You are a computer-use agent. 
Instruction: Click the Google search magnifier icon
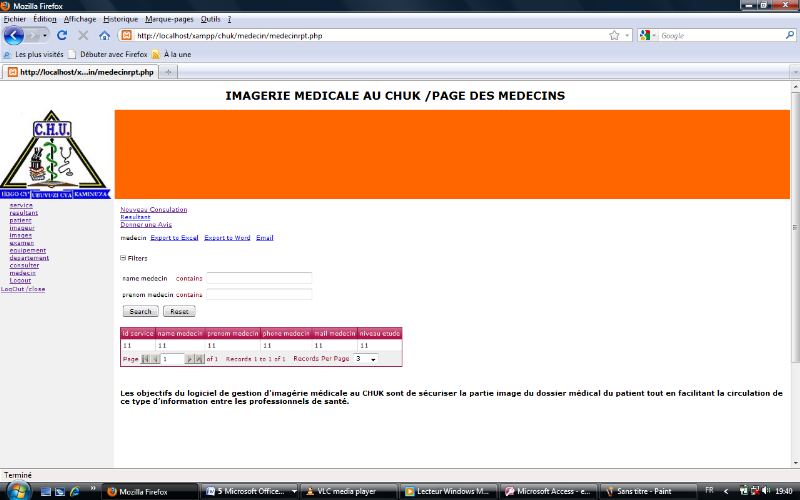tap(790, 35)
